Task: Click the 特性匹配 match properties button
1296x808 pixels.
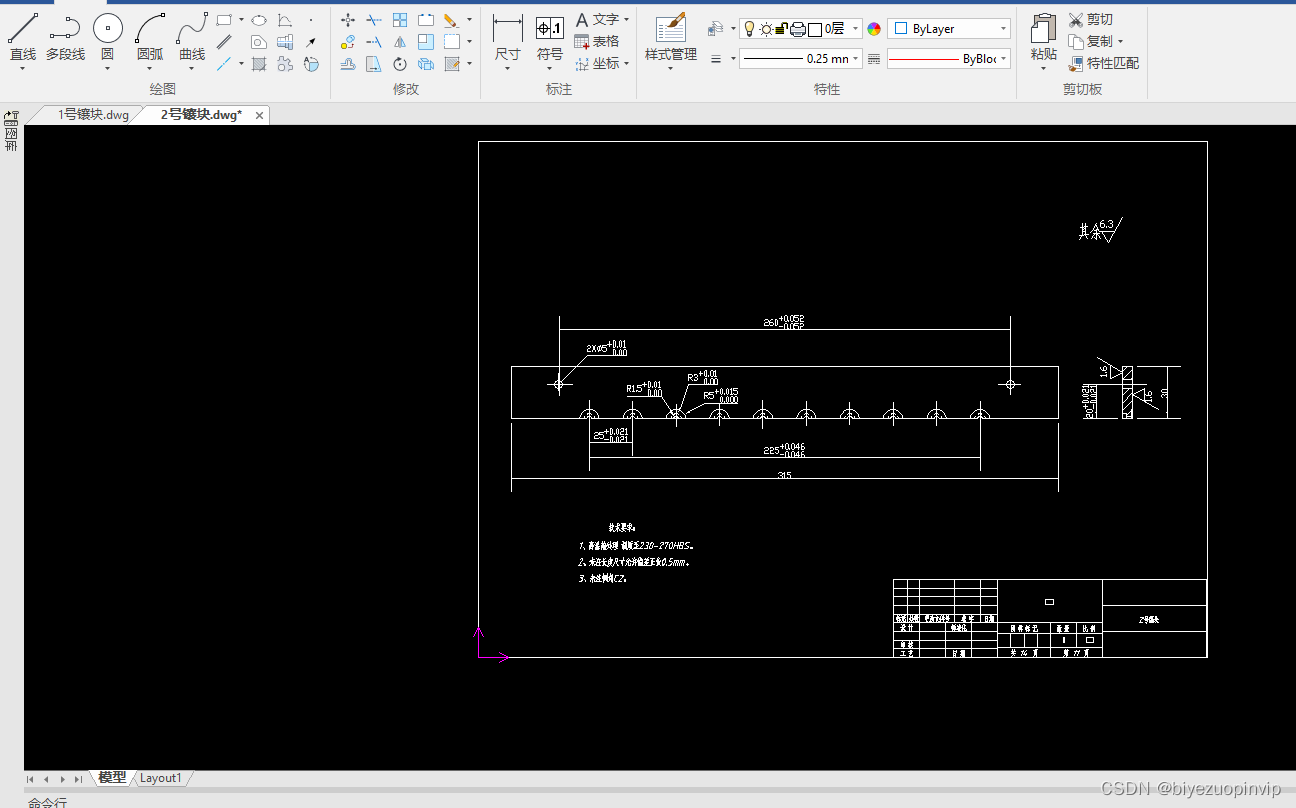Action: pos(1104,63)
